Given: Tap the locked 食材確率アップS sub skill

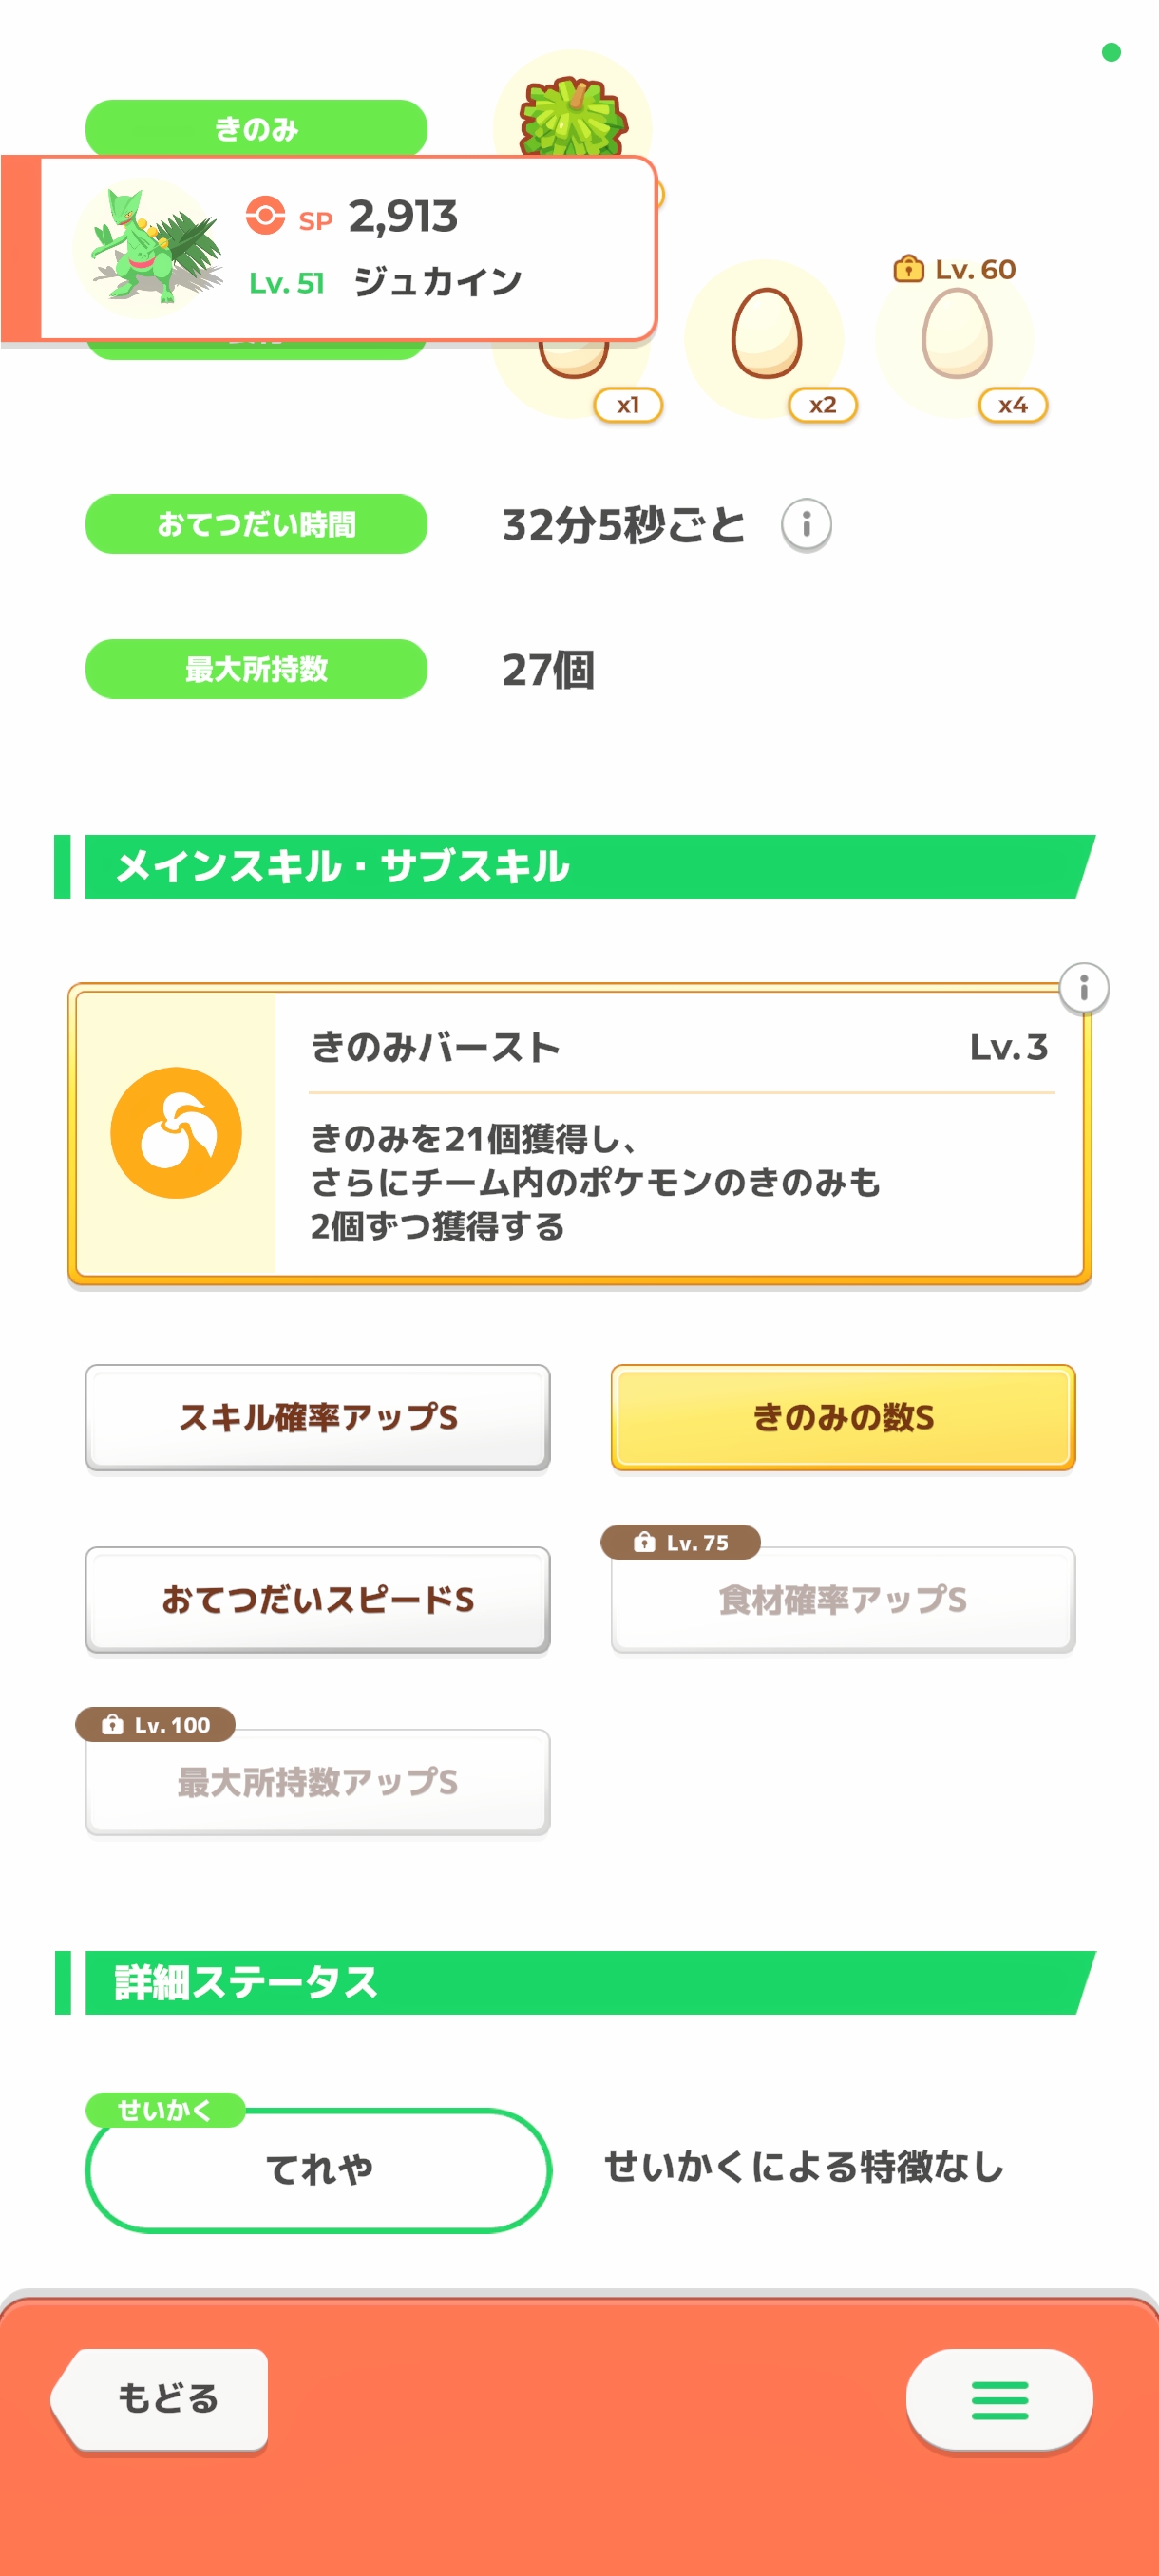Looking at the screenshot, I should [x=842, y=1600].
